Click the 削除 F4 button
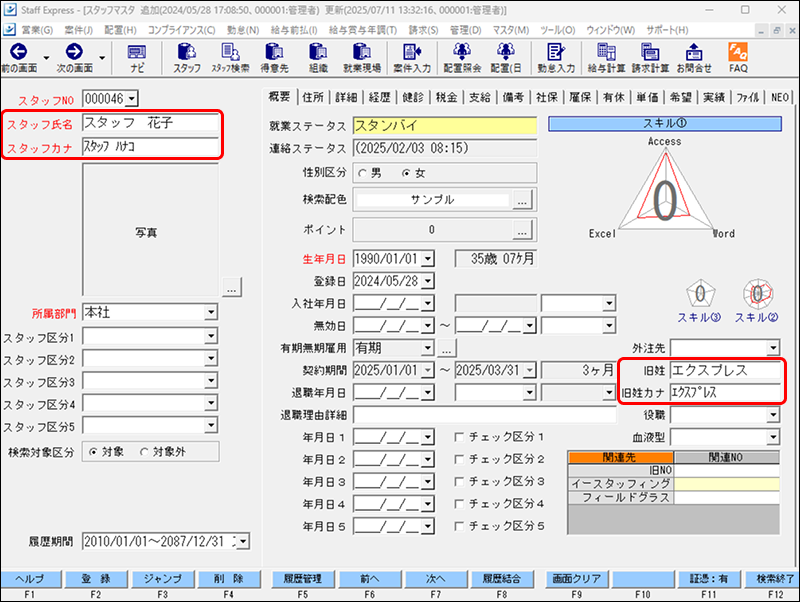Viewport: 800px width, 602px height. (x=229, y=579)
